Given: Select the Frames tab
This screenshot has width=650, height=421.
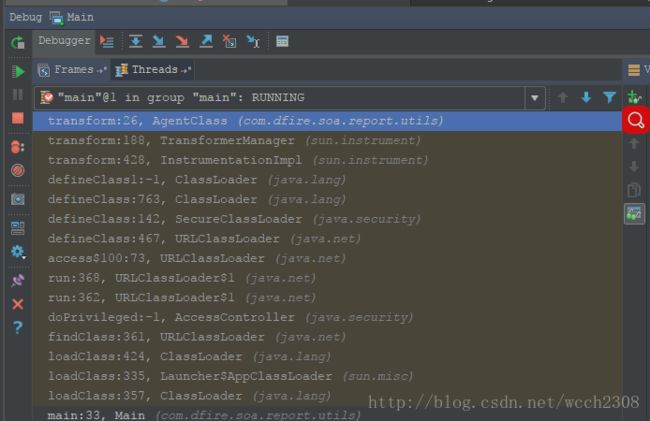Looking at the screenshot, I should coord(72,70).
